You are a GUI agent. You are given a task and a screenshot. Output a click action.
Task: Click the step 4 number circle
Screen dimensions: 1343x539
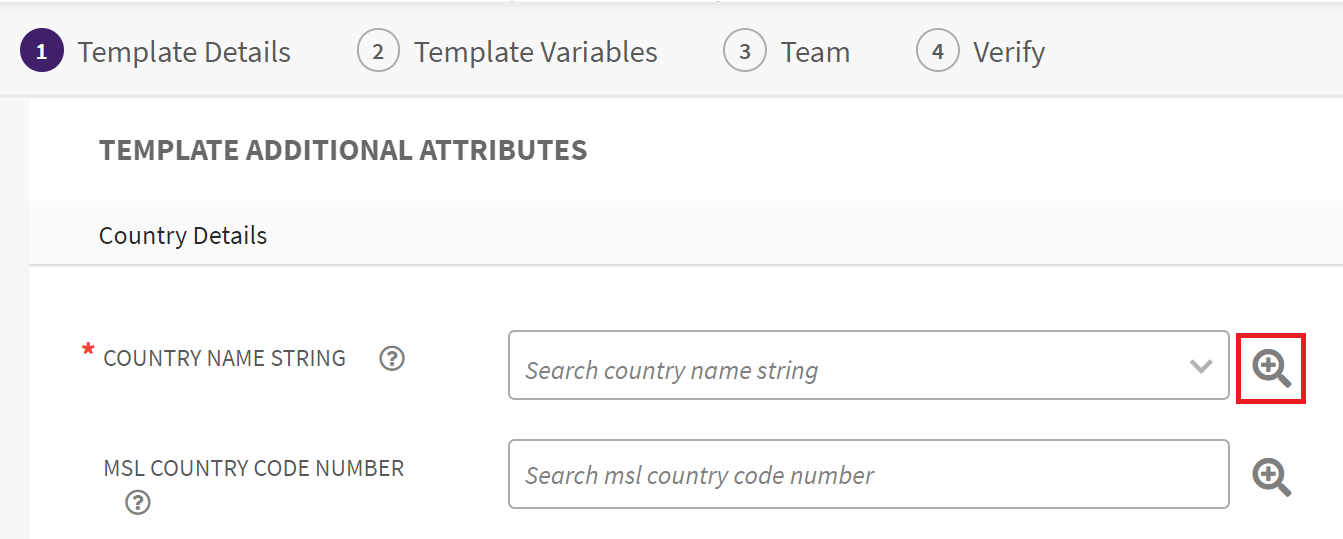click(937, 52)
